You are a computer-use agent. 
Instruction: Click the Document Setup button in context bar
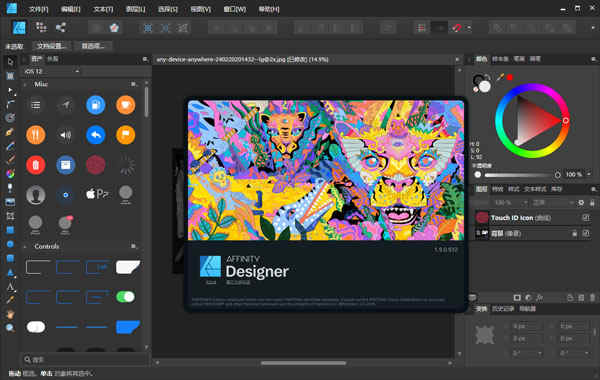(x=51, y=46)
